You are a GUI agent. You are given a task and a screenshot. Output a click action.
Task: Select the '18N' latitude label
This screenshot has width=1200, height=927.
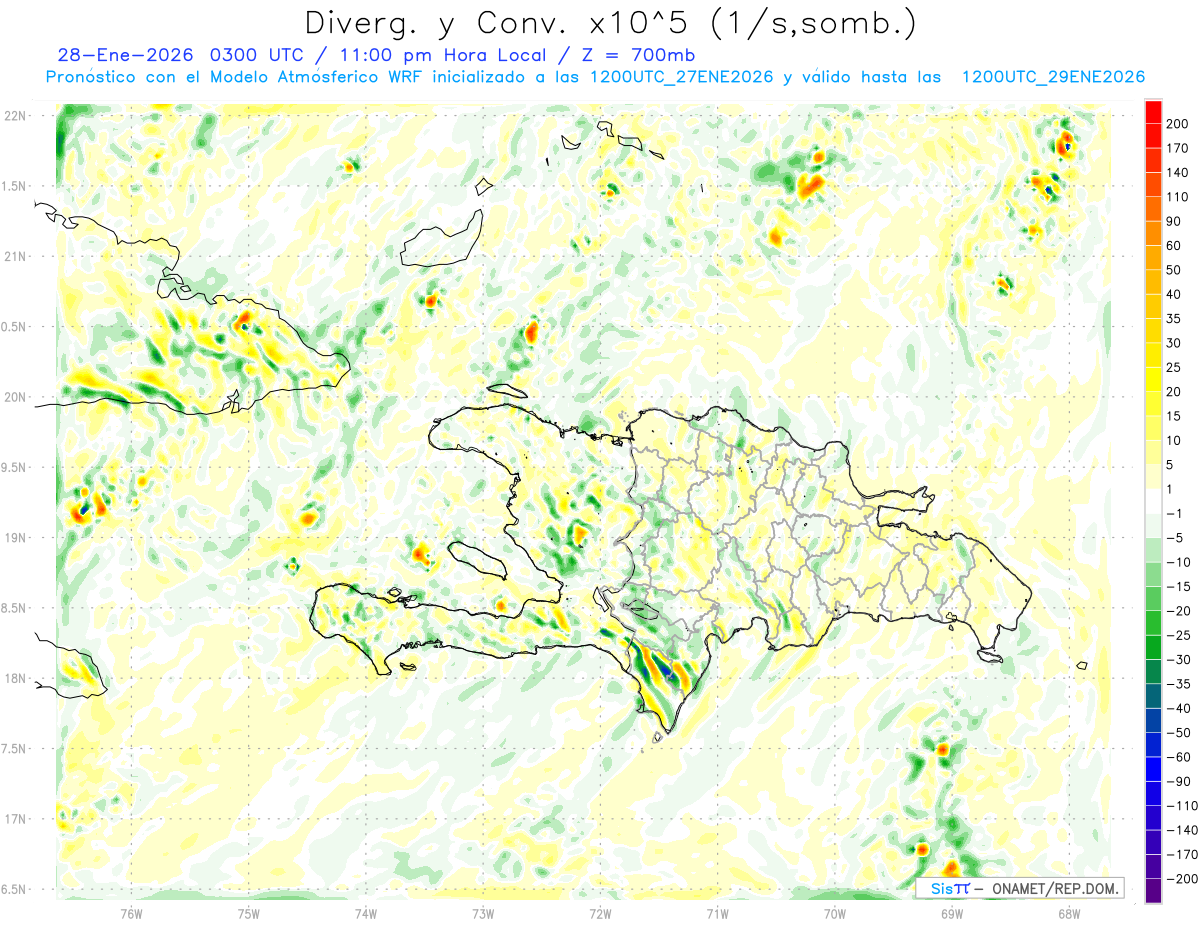(x=17, y=678)
